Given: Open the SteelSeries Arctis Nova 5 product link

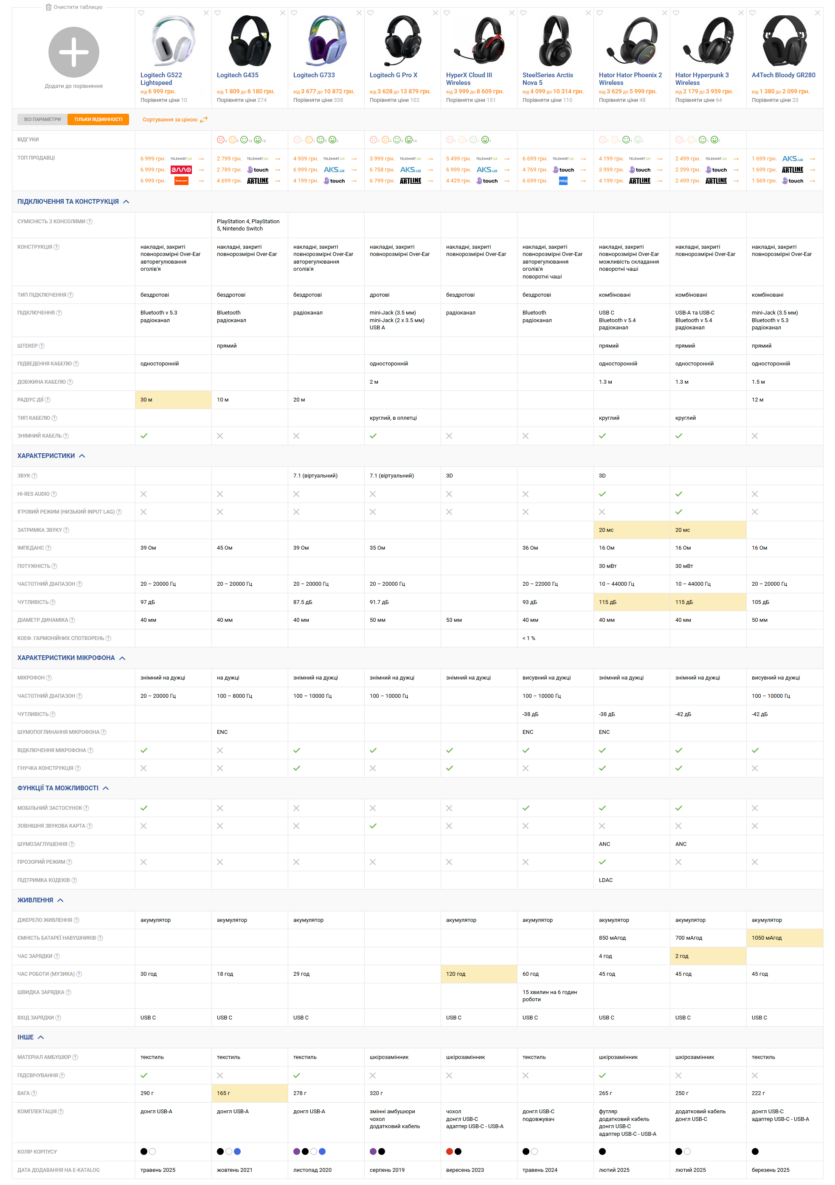Looking at the screenshot, I should click(x=548, y=79).
